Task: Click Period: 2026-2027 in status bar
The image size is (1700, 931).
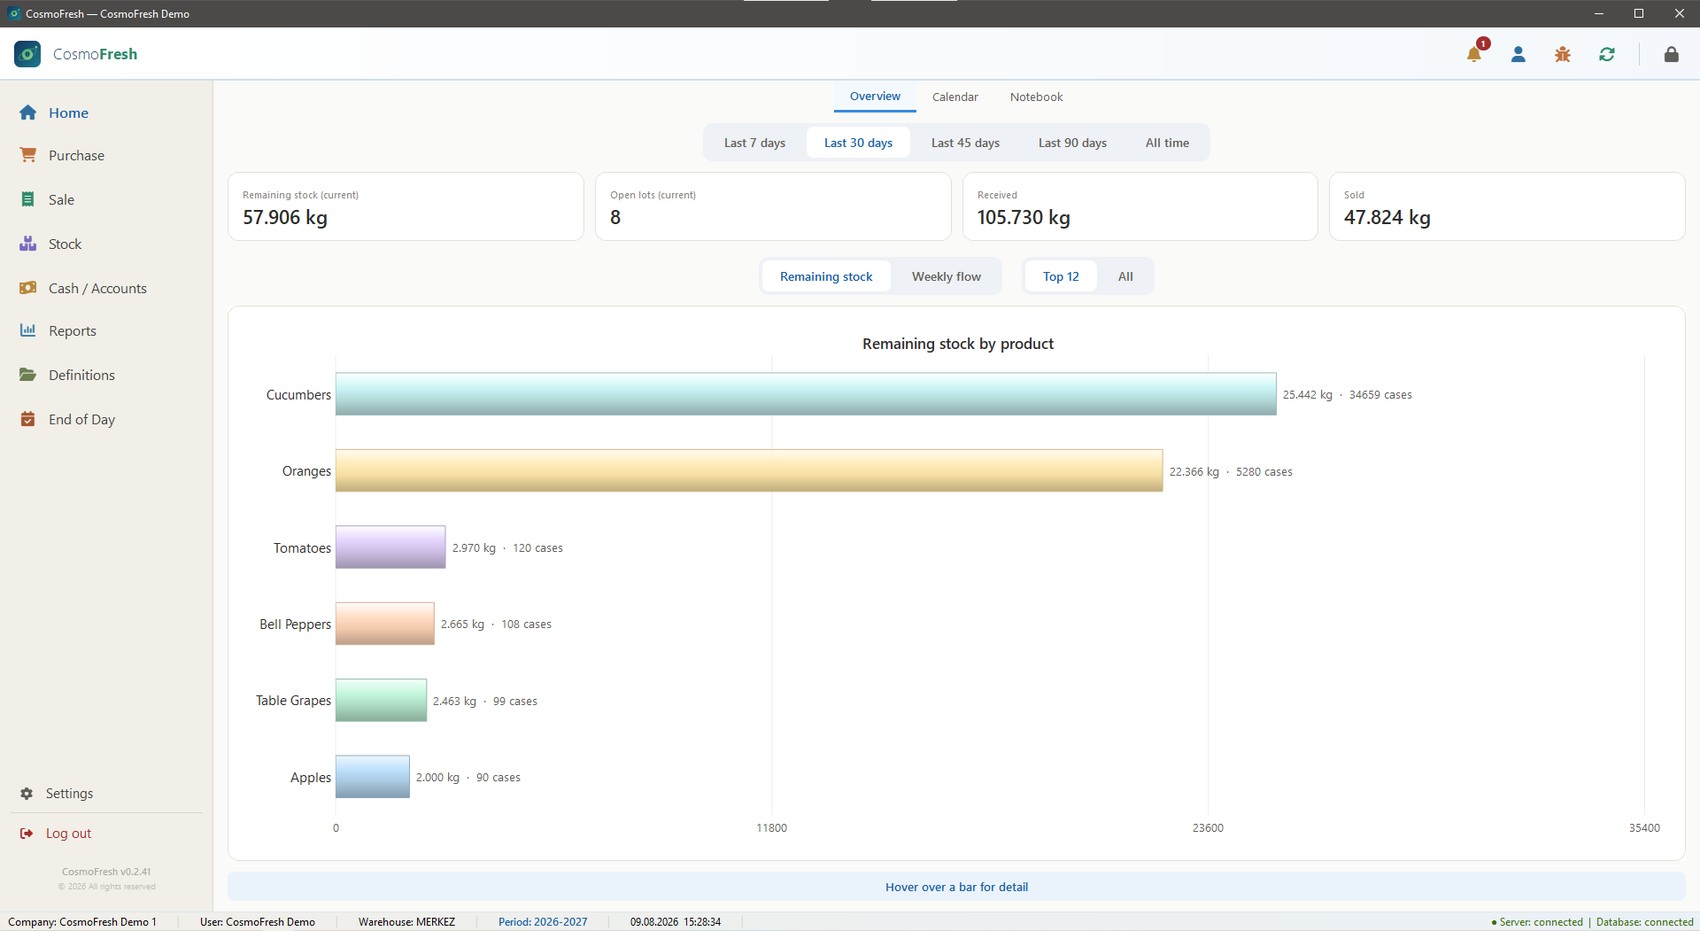Action: point(543,922)
